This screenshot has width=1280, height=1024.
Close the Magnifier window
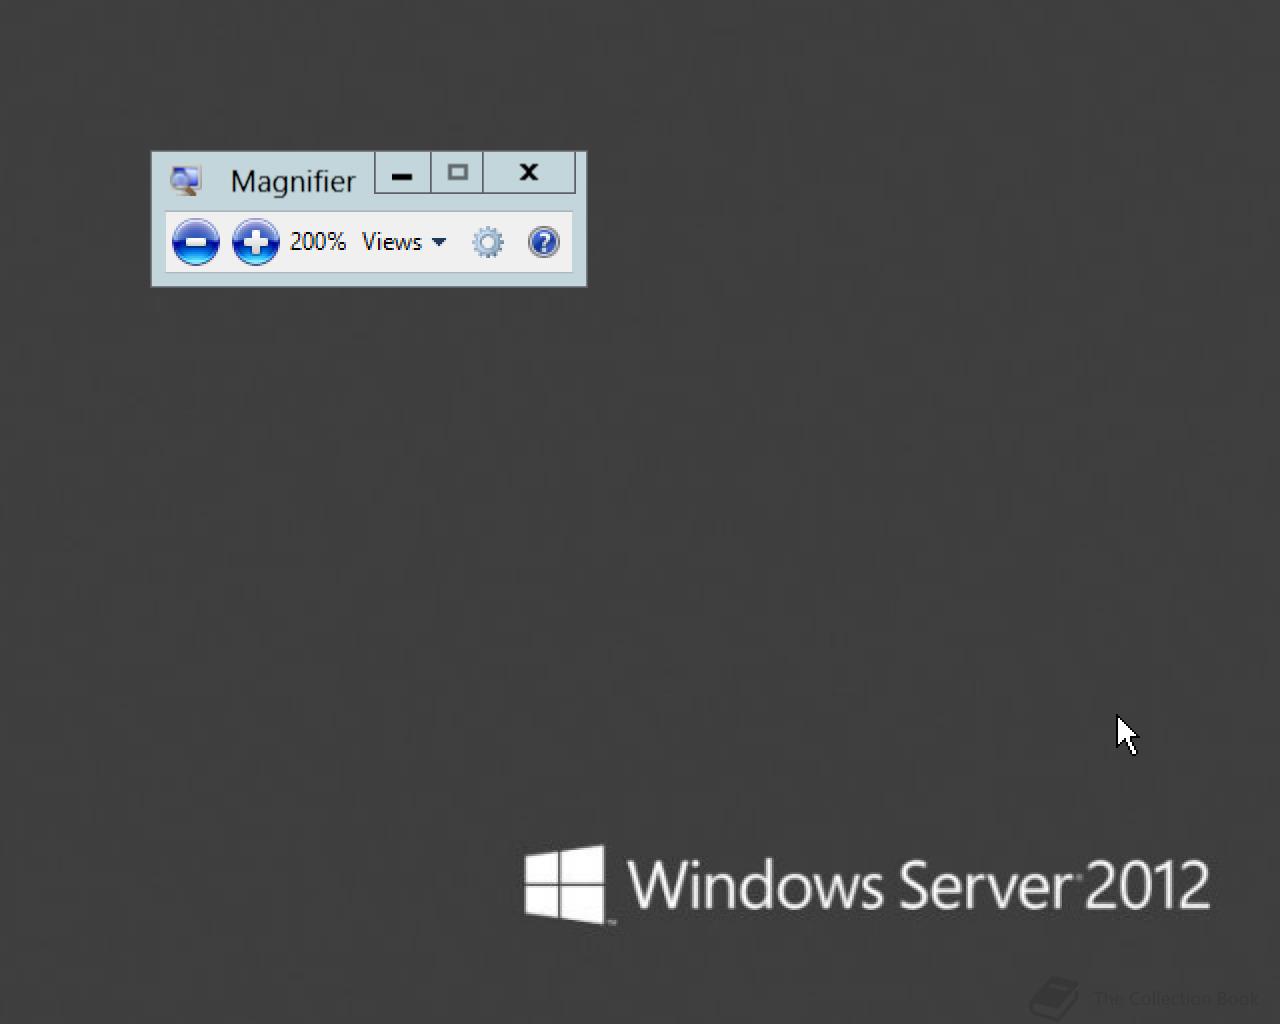point(529,173)
